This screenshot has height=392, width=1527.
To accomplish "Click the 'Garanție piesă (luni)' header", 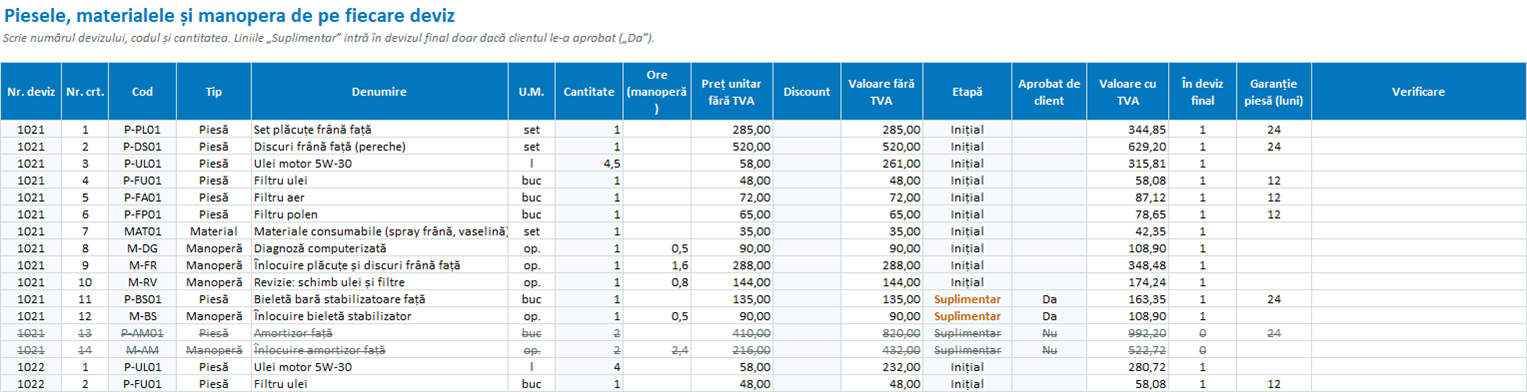I will pyautogui.click(x=1274, y=91).
